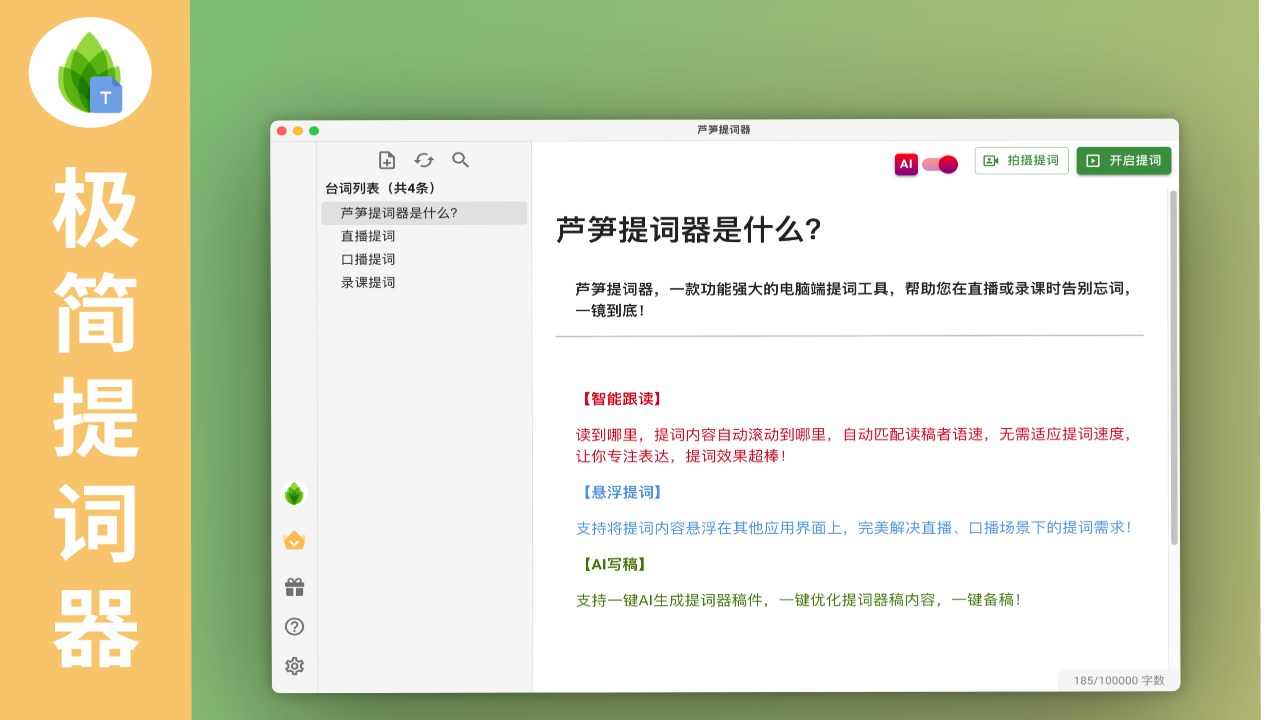Click the yellow window minimize button

point(298,131)
